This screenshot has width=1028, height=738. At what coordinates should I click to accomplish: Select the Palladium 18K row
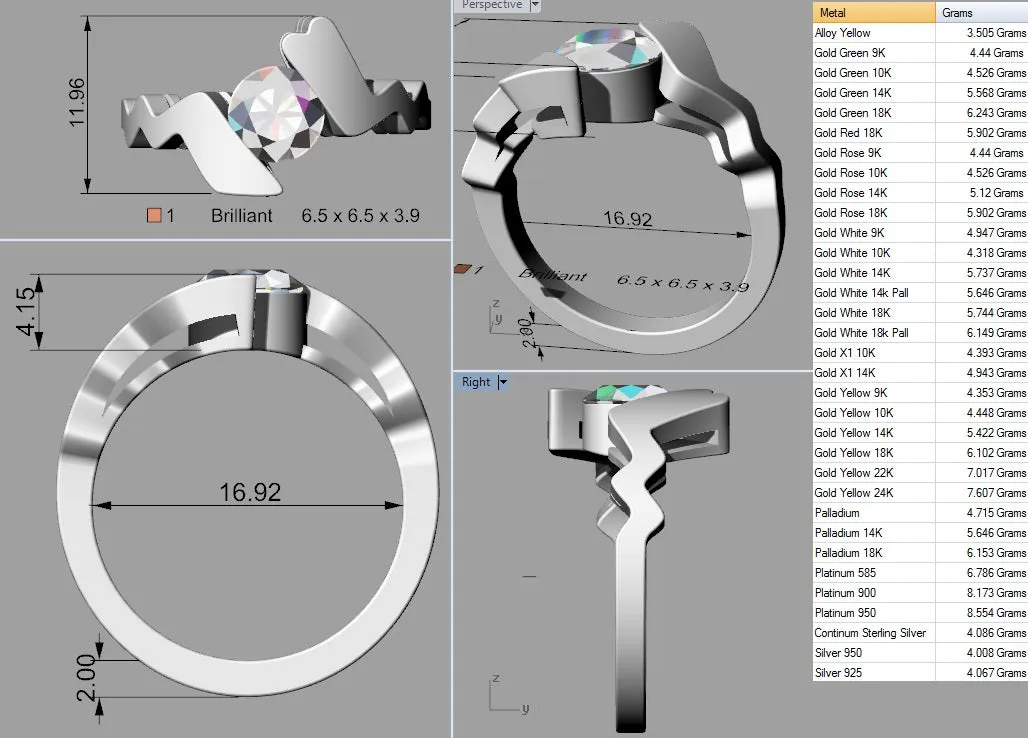[x=920, y=553]
